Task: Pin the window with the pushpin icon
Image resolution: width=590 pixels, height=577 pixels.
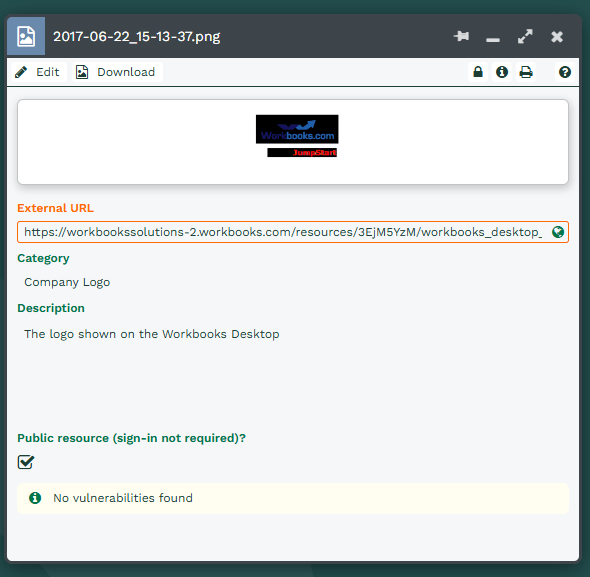Action: click(x=461, y=36)
